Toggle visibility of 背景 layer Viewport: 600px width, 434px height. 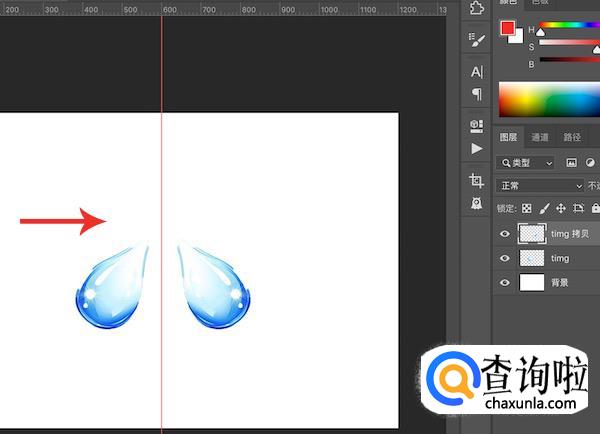coord(505,283)
